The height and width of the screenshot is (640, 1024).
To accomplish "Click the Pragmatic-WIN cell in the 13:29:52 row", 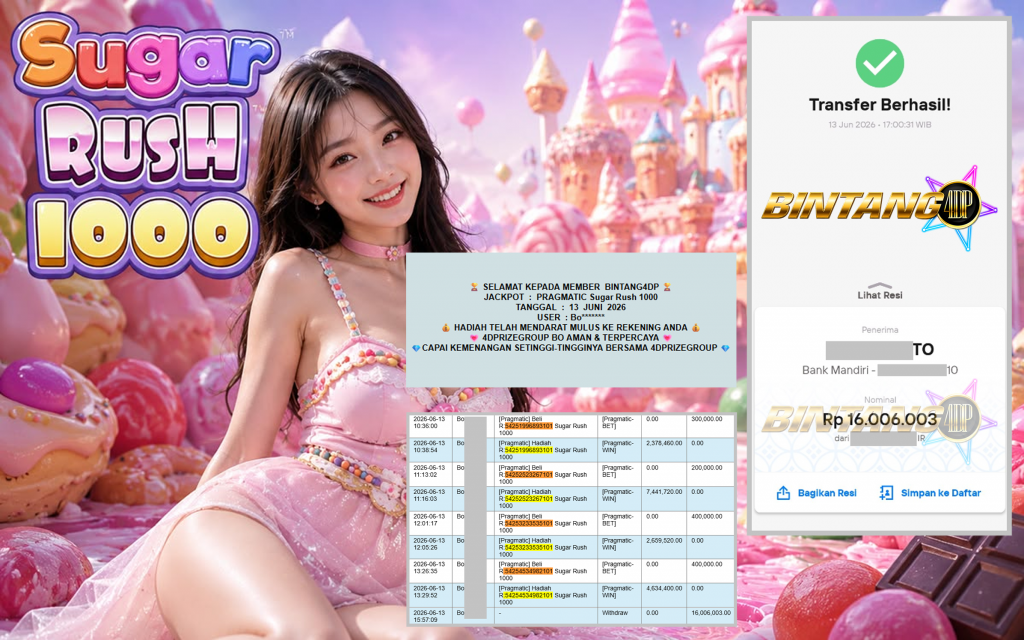I will pos(620,595).
